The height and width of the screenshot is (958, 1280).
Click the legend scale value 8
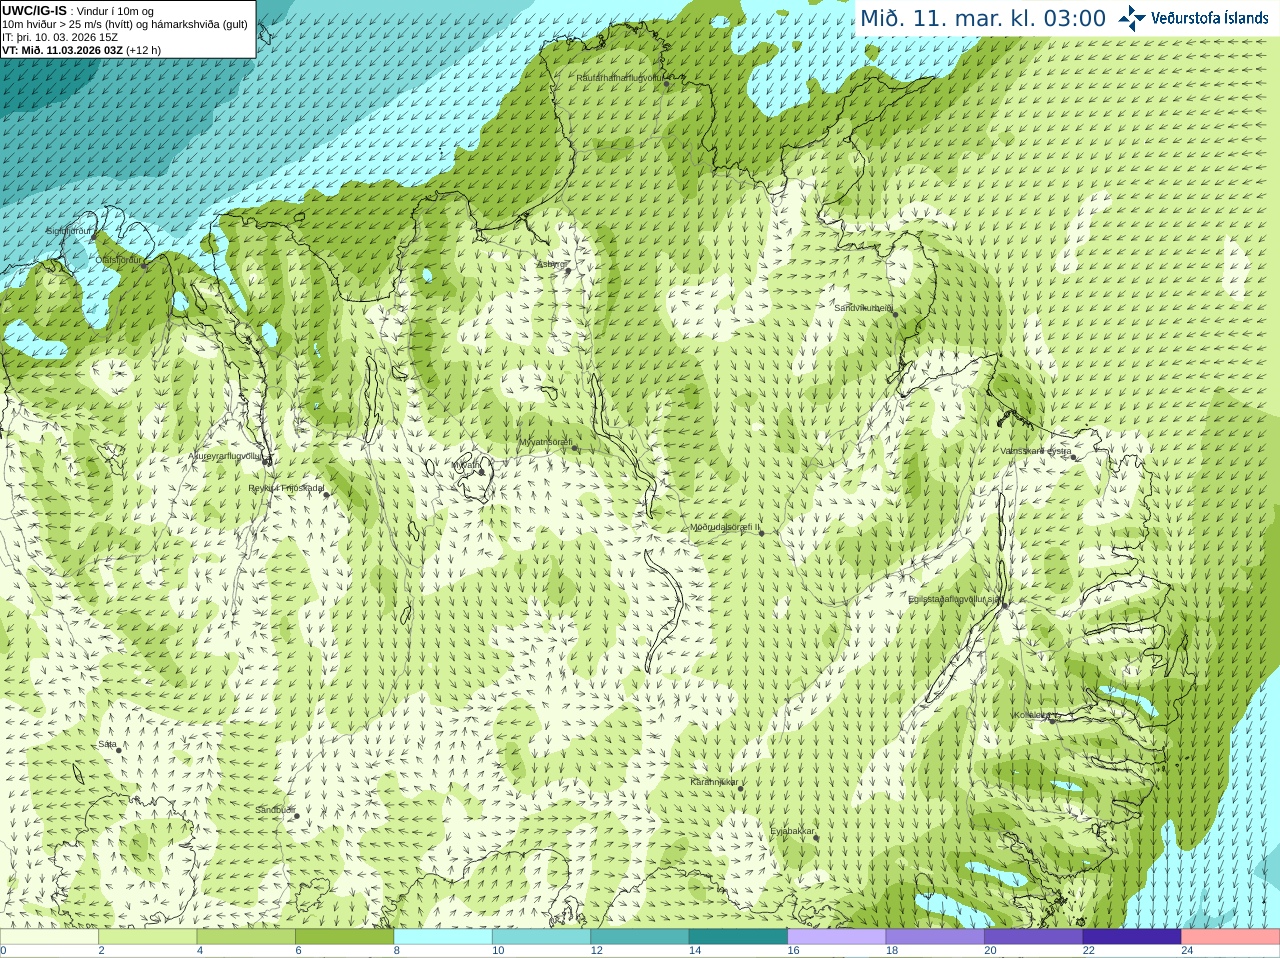tap(397, 951)
